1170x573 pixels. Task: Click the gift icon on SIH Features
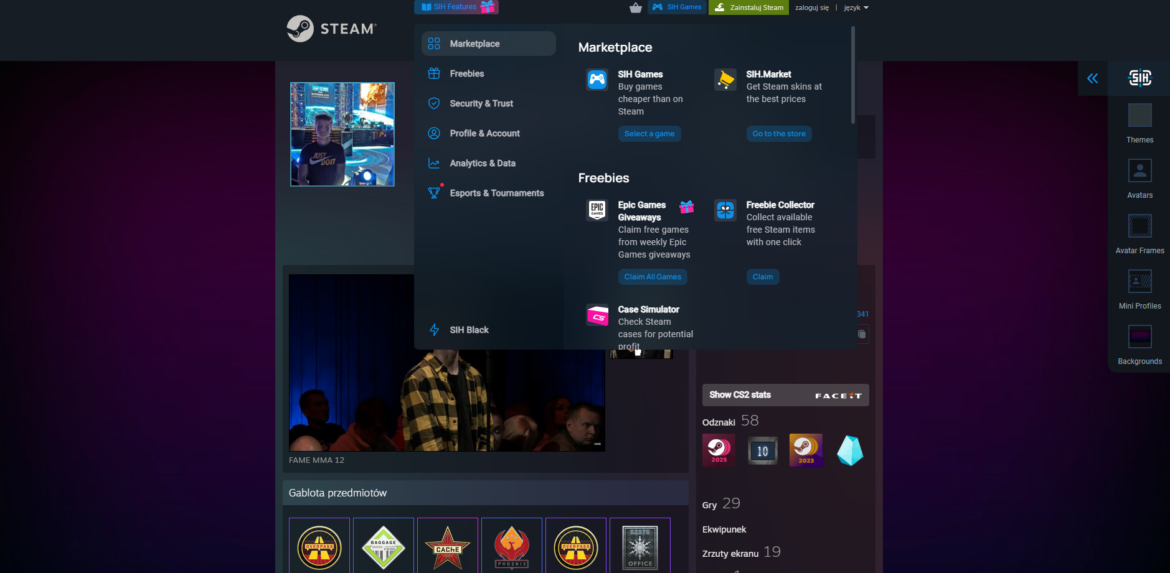pos(487,7)
